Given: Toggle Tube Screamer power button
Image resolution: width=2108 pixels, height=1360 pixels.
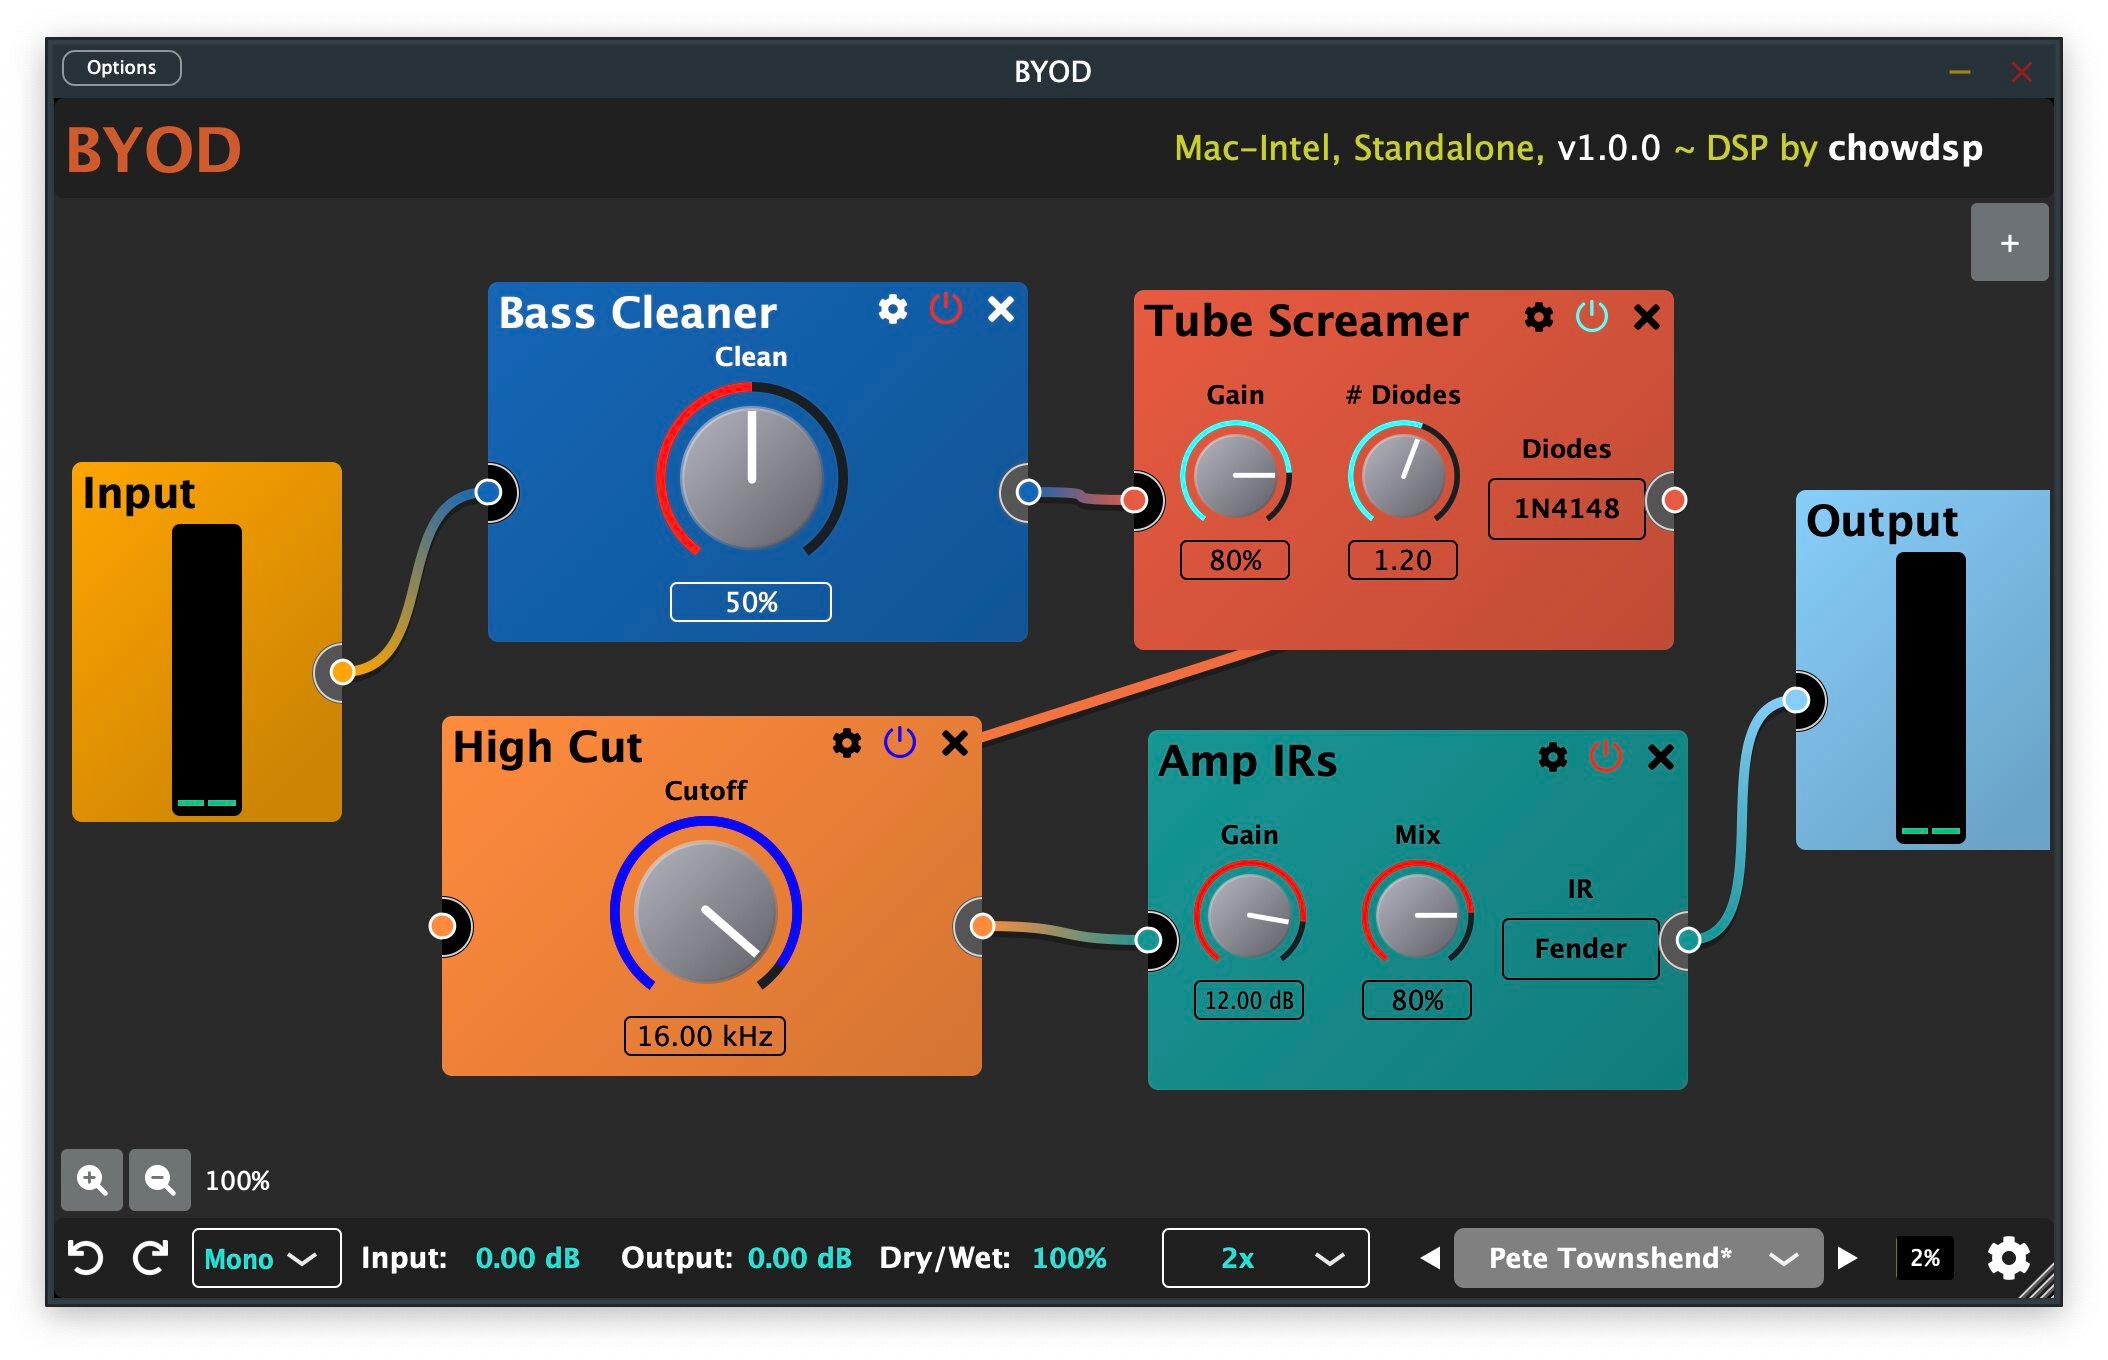Looking at the screenshot, I should coord(1592,317).
